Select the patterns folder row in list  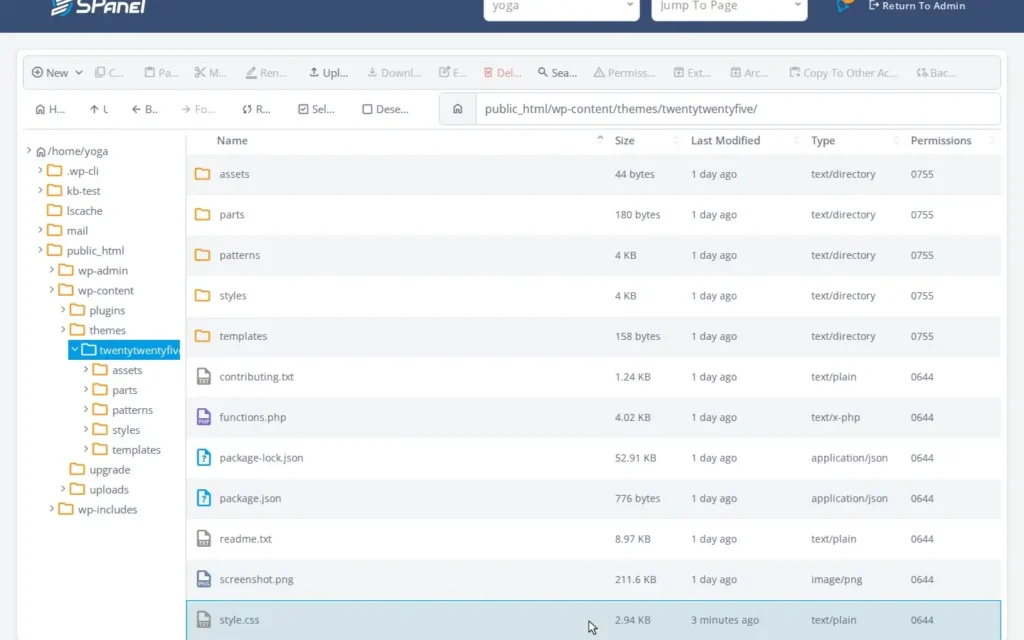point(593,255)
